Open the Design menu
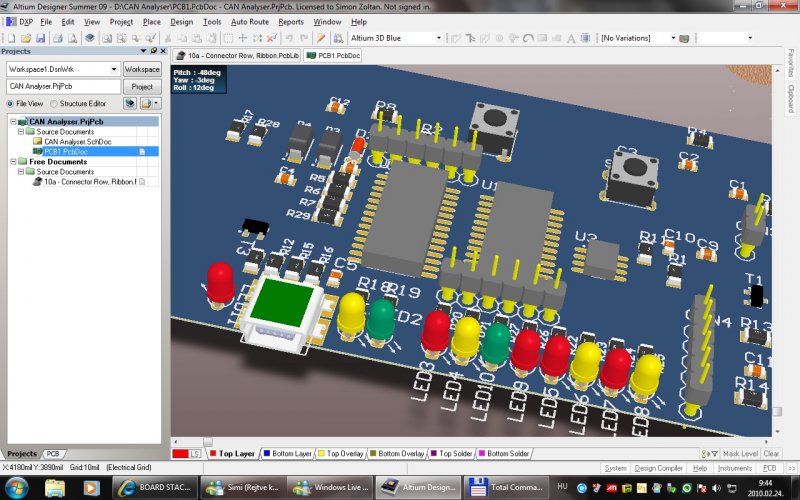This screenshot has width=800, height=500. point(182,22)
